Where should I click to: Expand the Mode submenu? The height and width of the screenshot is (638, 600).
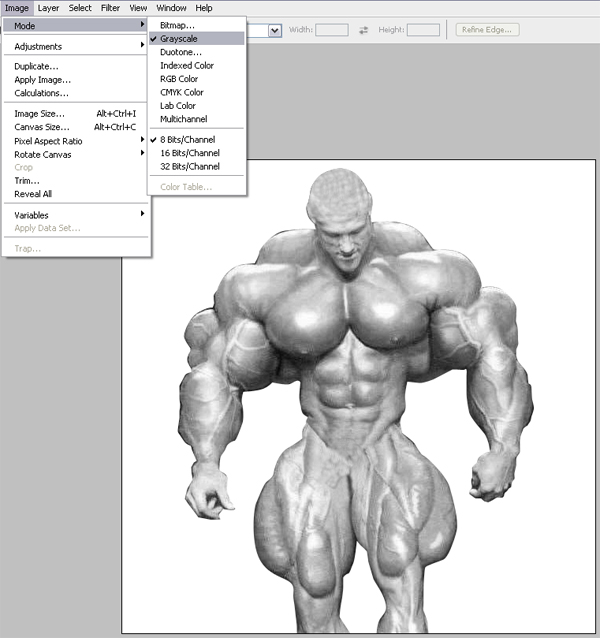(75, 26)
